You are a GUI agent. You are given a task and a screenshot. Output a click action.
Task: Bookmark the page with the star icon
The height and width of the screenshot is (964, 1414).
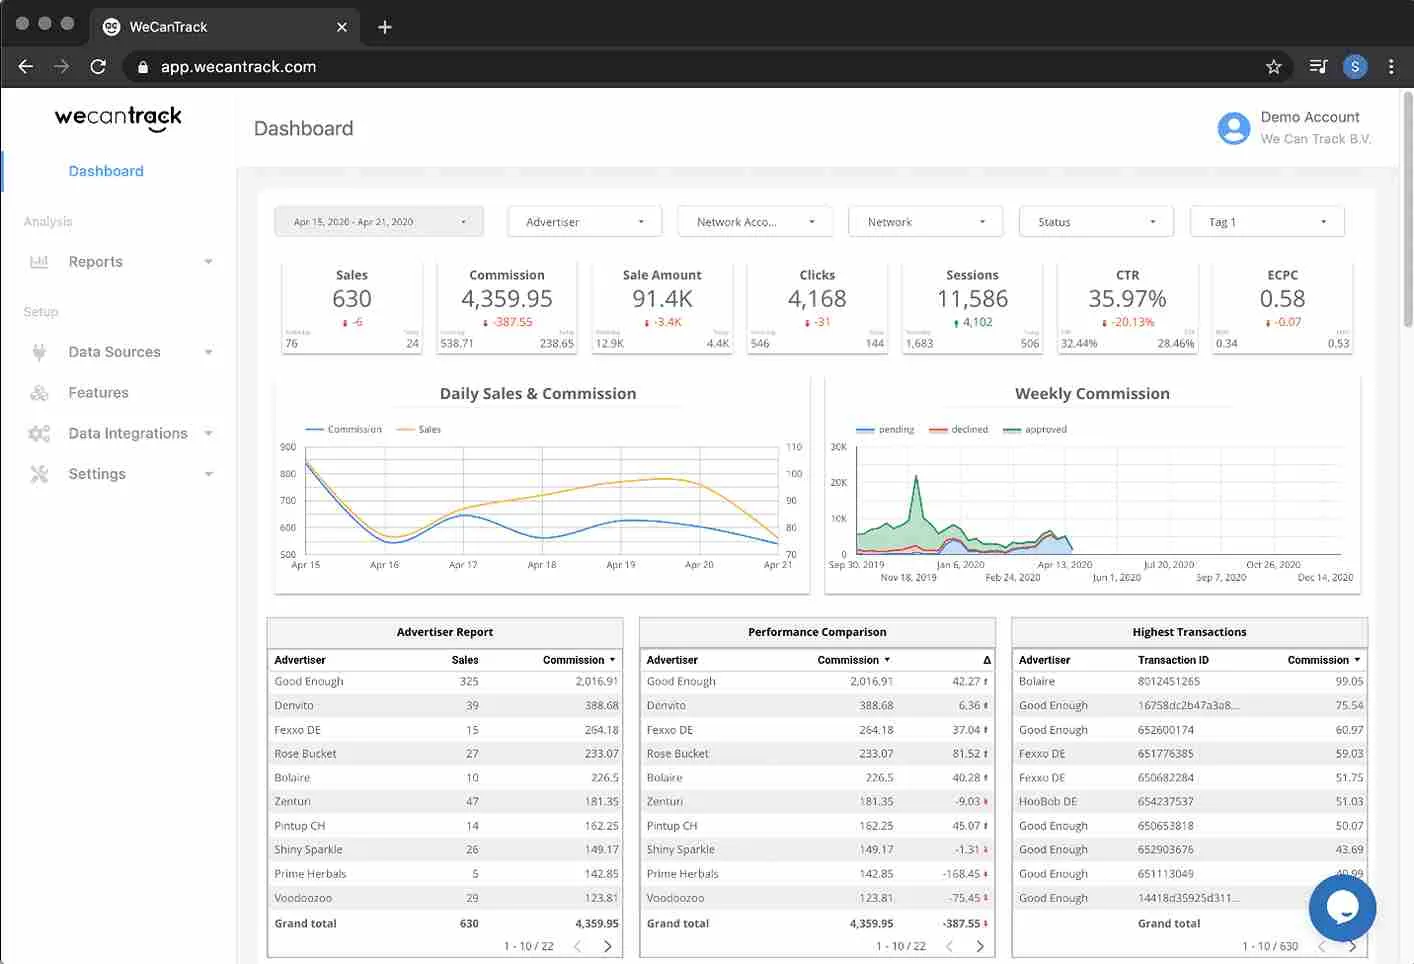[1274, 66]
